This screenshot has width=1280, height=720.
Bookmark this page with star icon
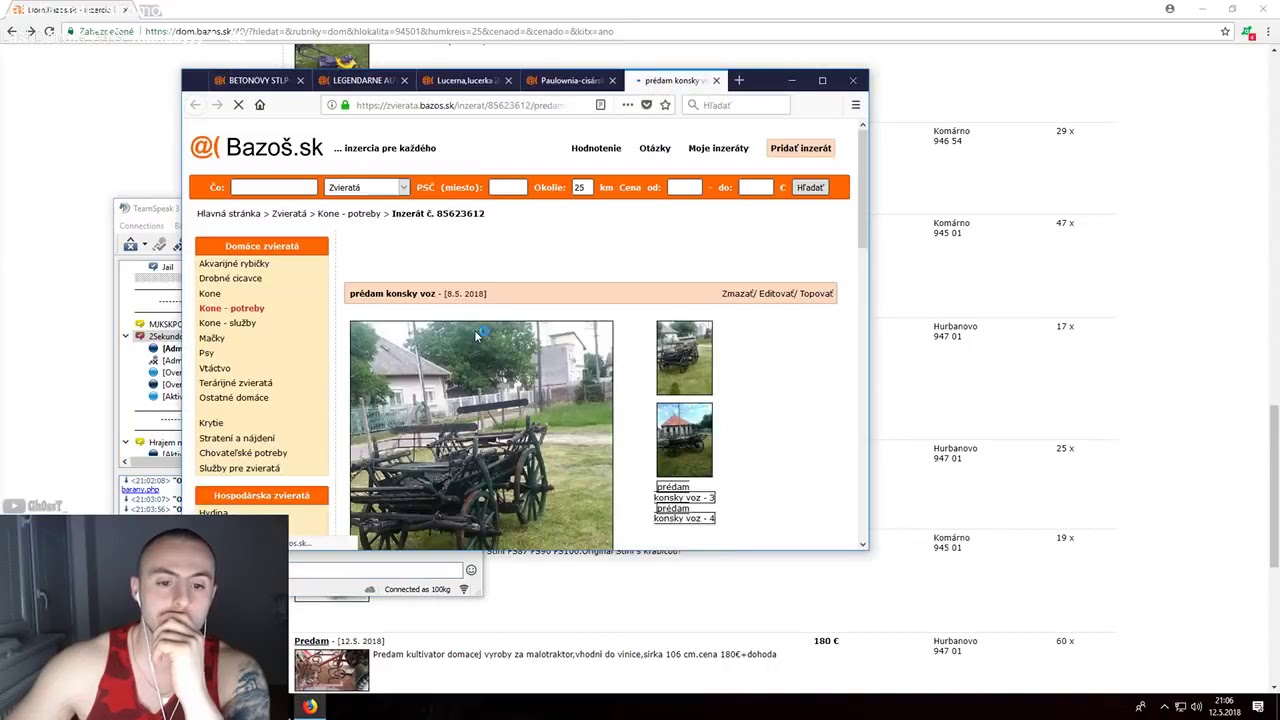coord(665,105)
